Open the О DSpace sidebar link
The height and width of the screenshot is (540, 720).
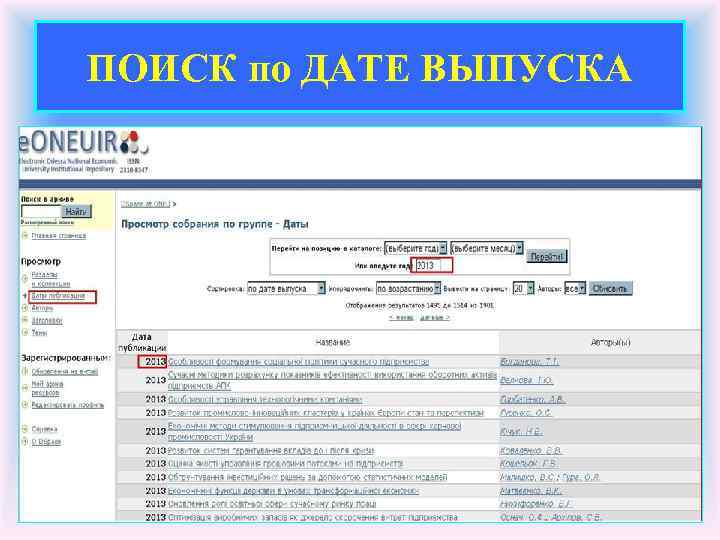pyautogui.click(x=46, y=442)
